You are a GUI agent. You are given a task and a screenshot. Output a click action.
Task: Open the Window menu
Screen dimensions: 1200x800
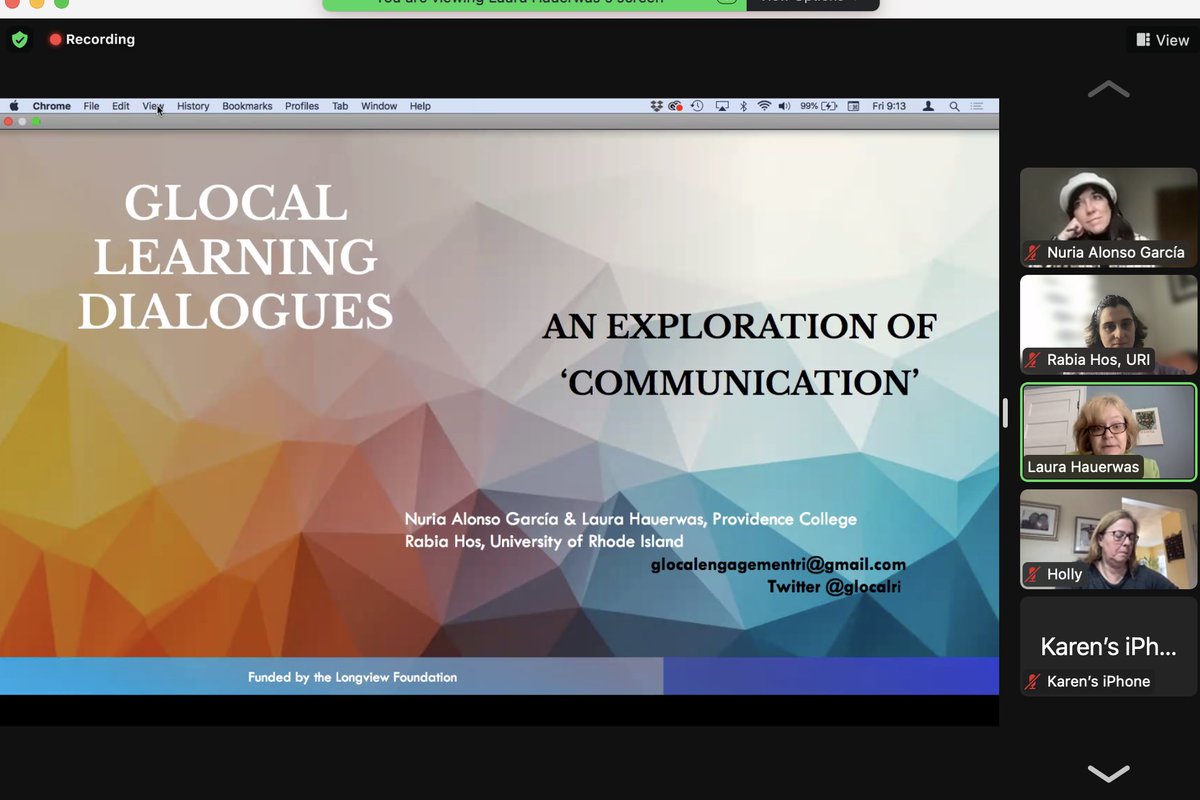click(379, 106)
